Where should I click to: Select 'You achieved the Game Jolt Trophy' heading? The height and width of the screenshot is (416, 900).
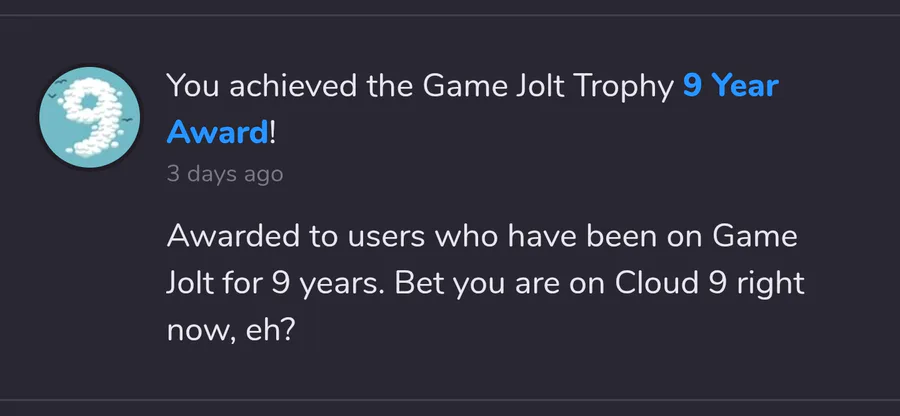tap(420, 86)
